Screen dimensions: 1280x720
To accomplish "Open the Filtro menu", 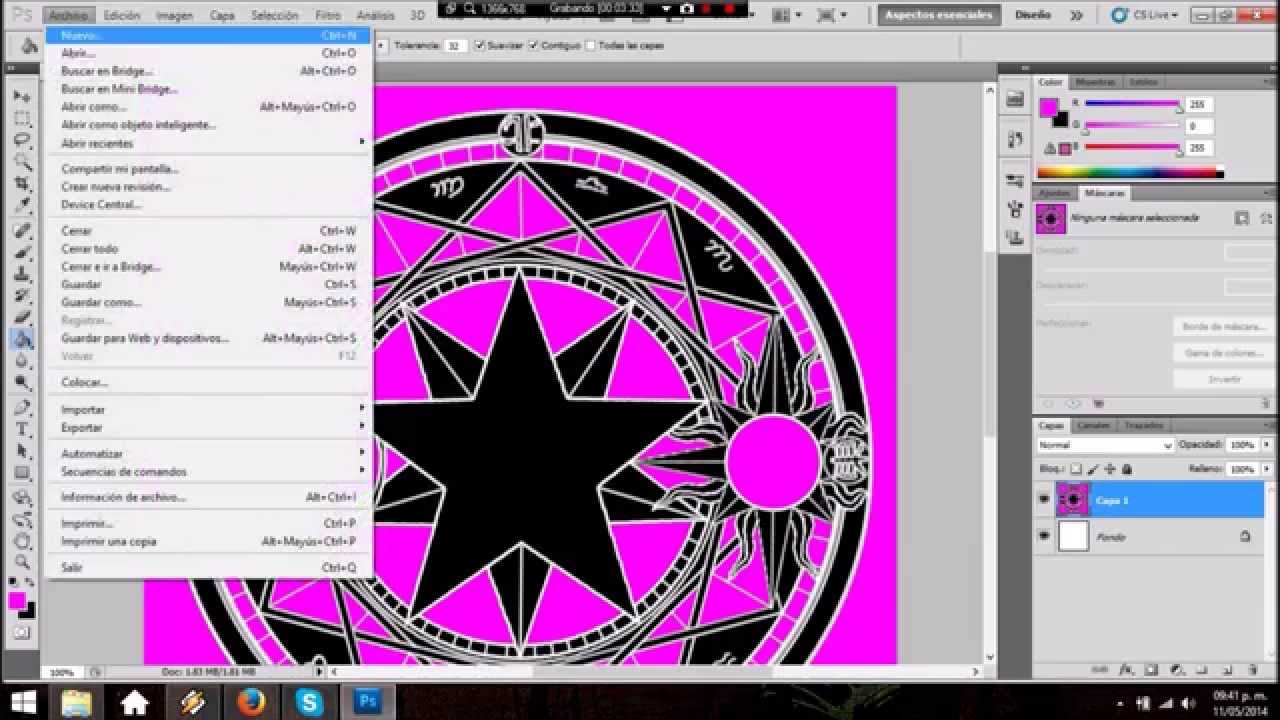I will [328, 15].
